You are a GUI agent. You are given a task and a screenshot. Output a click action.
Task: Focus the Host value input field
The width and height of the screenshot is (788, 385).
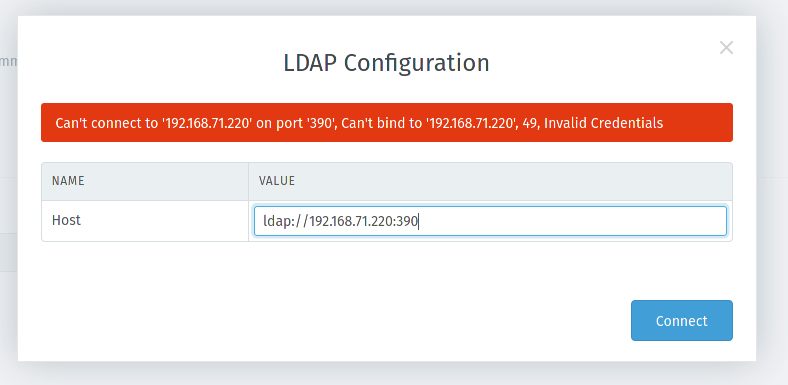click(x=490, y=221)
